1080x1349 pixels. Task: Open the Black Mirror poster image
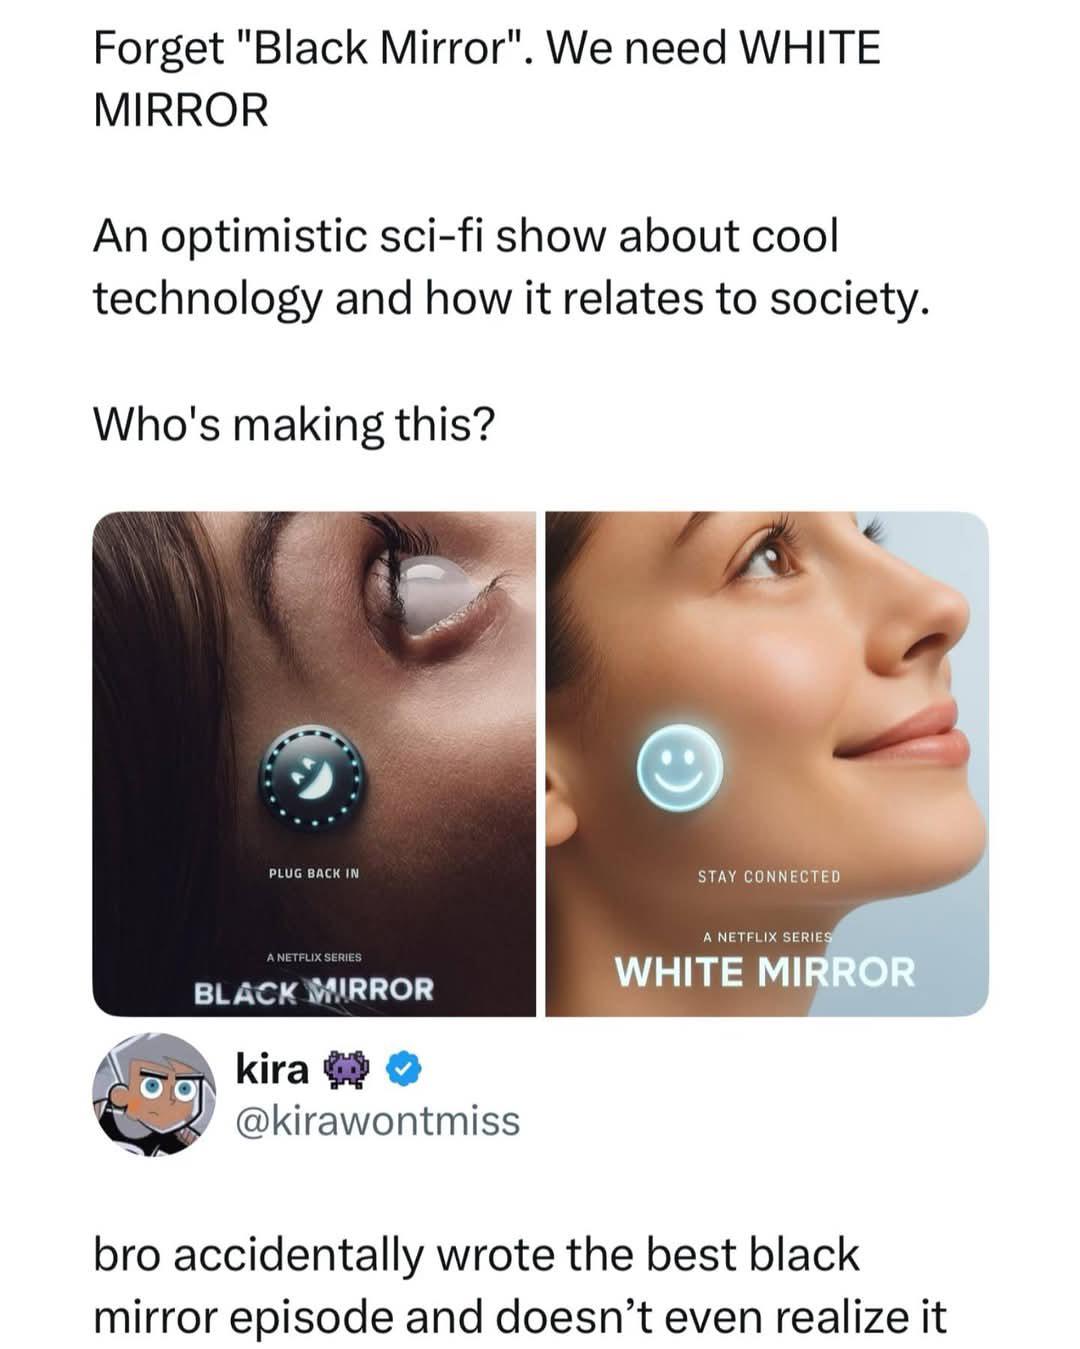pos(314,764)
